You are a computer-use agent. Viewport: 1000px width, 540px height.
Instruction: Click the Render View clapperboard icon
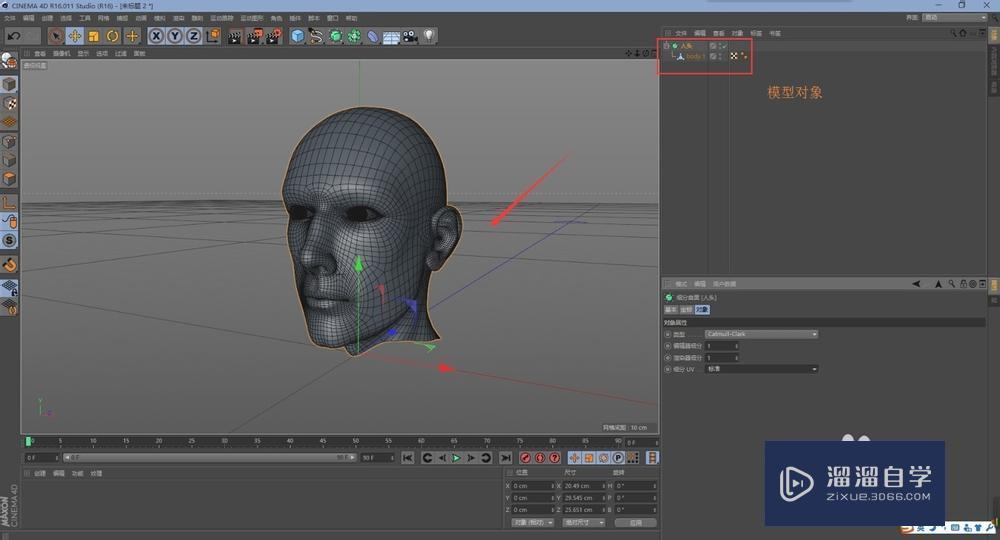tap(234, 36)
